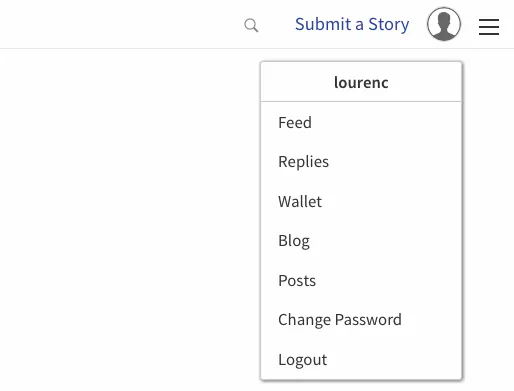The width and height of the screenshot is (514, 391).
Task: Click the magnifying glass search icon
Action: click(x=251, y=25)
